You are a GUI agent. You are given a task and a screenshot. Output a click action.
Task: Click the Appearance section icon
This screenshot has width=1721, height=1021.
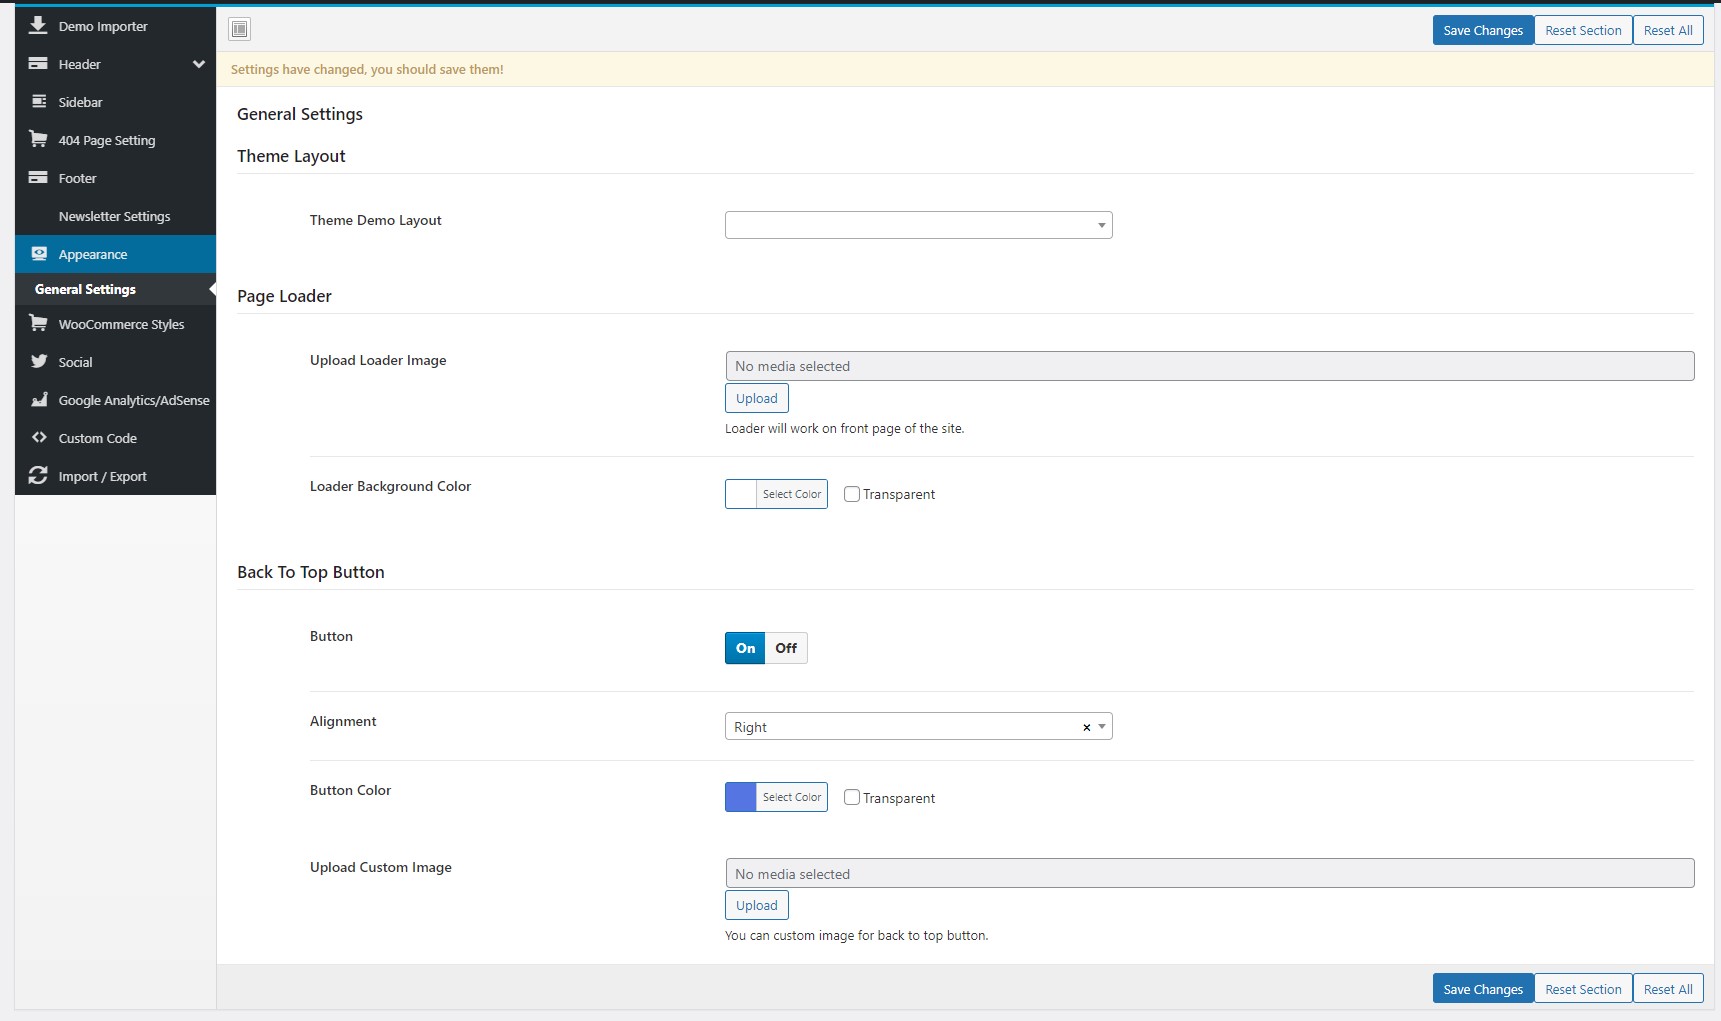pyautogui.click(x=39, y=253)
